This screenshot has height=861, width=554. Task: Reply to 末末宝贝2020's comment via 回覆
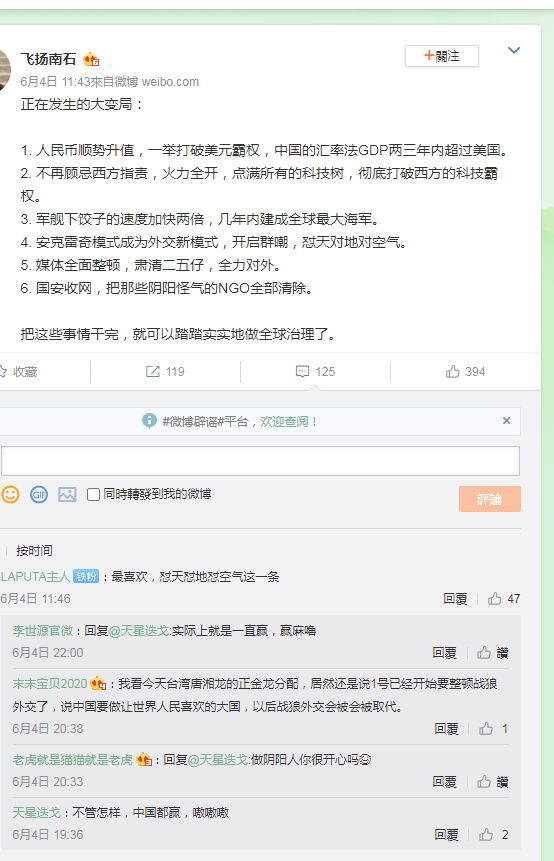coord(446,729)
